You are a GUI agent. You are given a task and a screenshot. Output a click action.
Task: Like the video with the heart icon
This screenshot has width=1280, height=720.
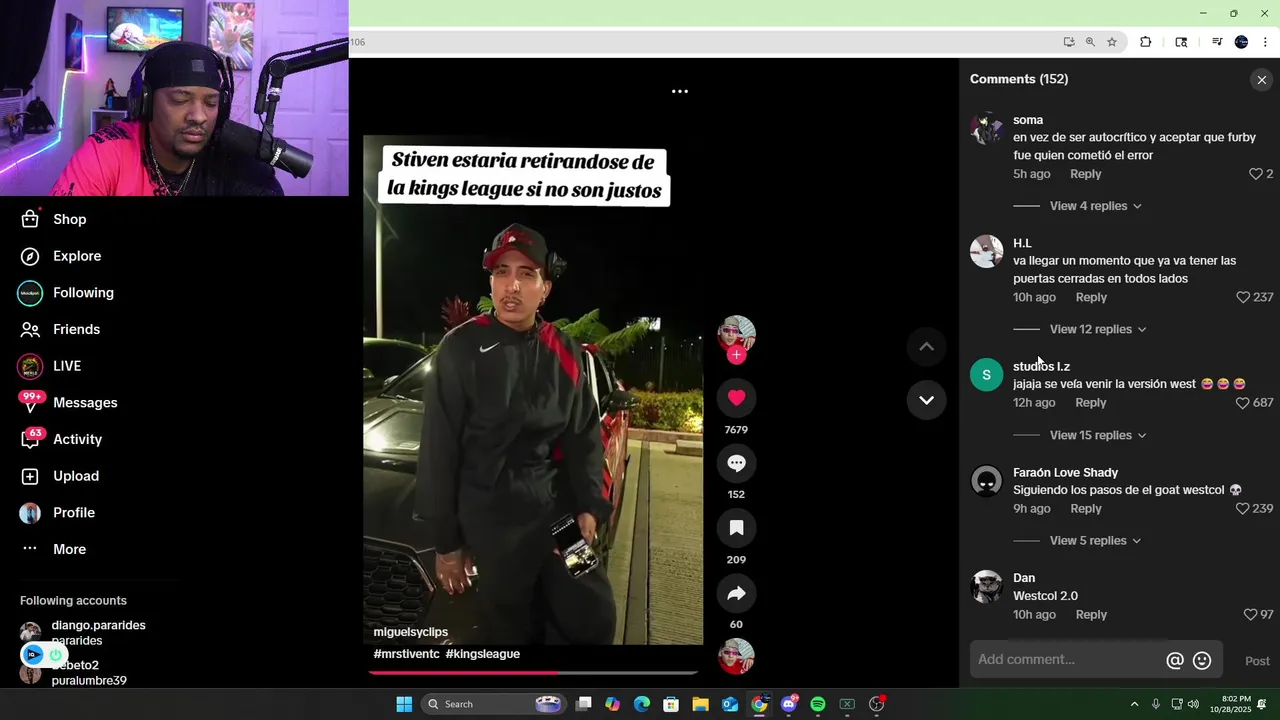pyautogui.click(x=737, y=398)
